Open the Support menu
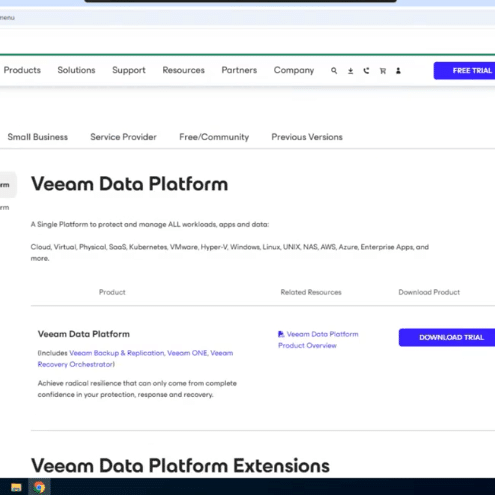Image resolution: width=495 pixels, height=495 pixels. [x=129, y=70]
